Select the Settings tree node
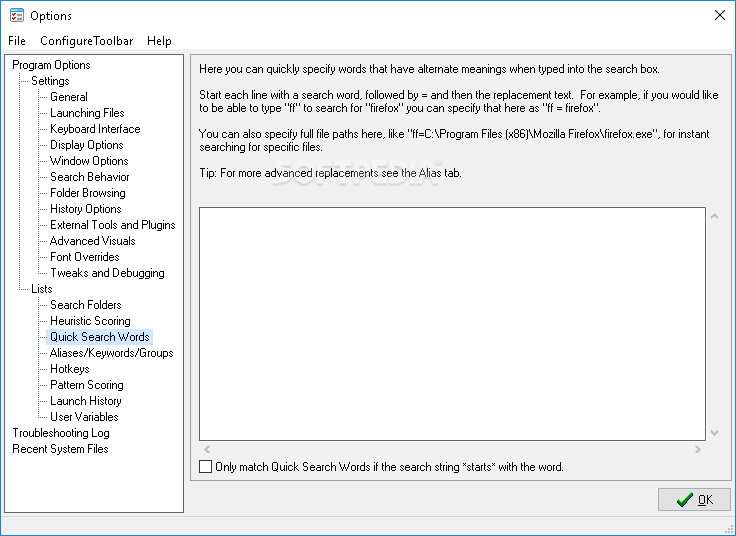Screen dimensions: 736x536 point(50,81)
